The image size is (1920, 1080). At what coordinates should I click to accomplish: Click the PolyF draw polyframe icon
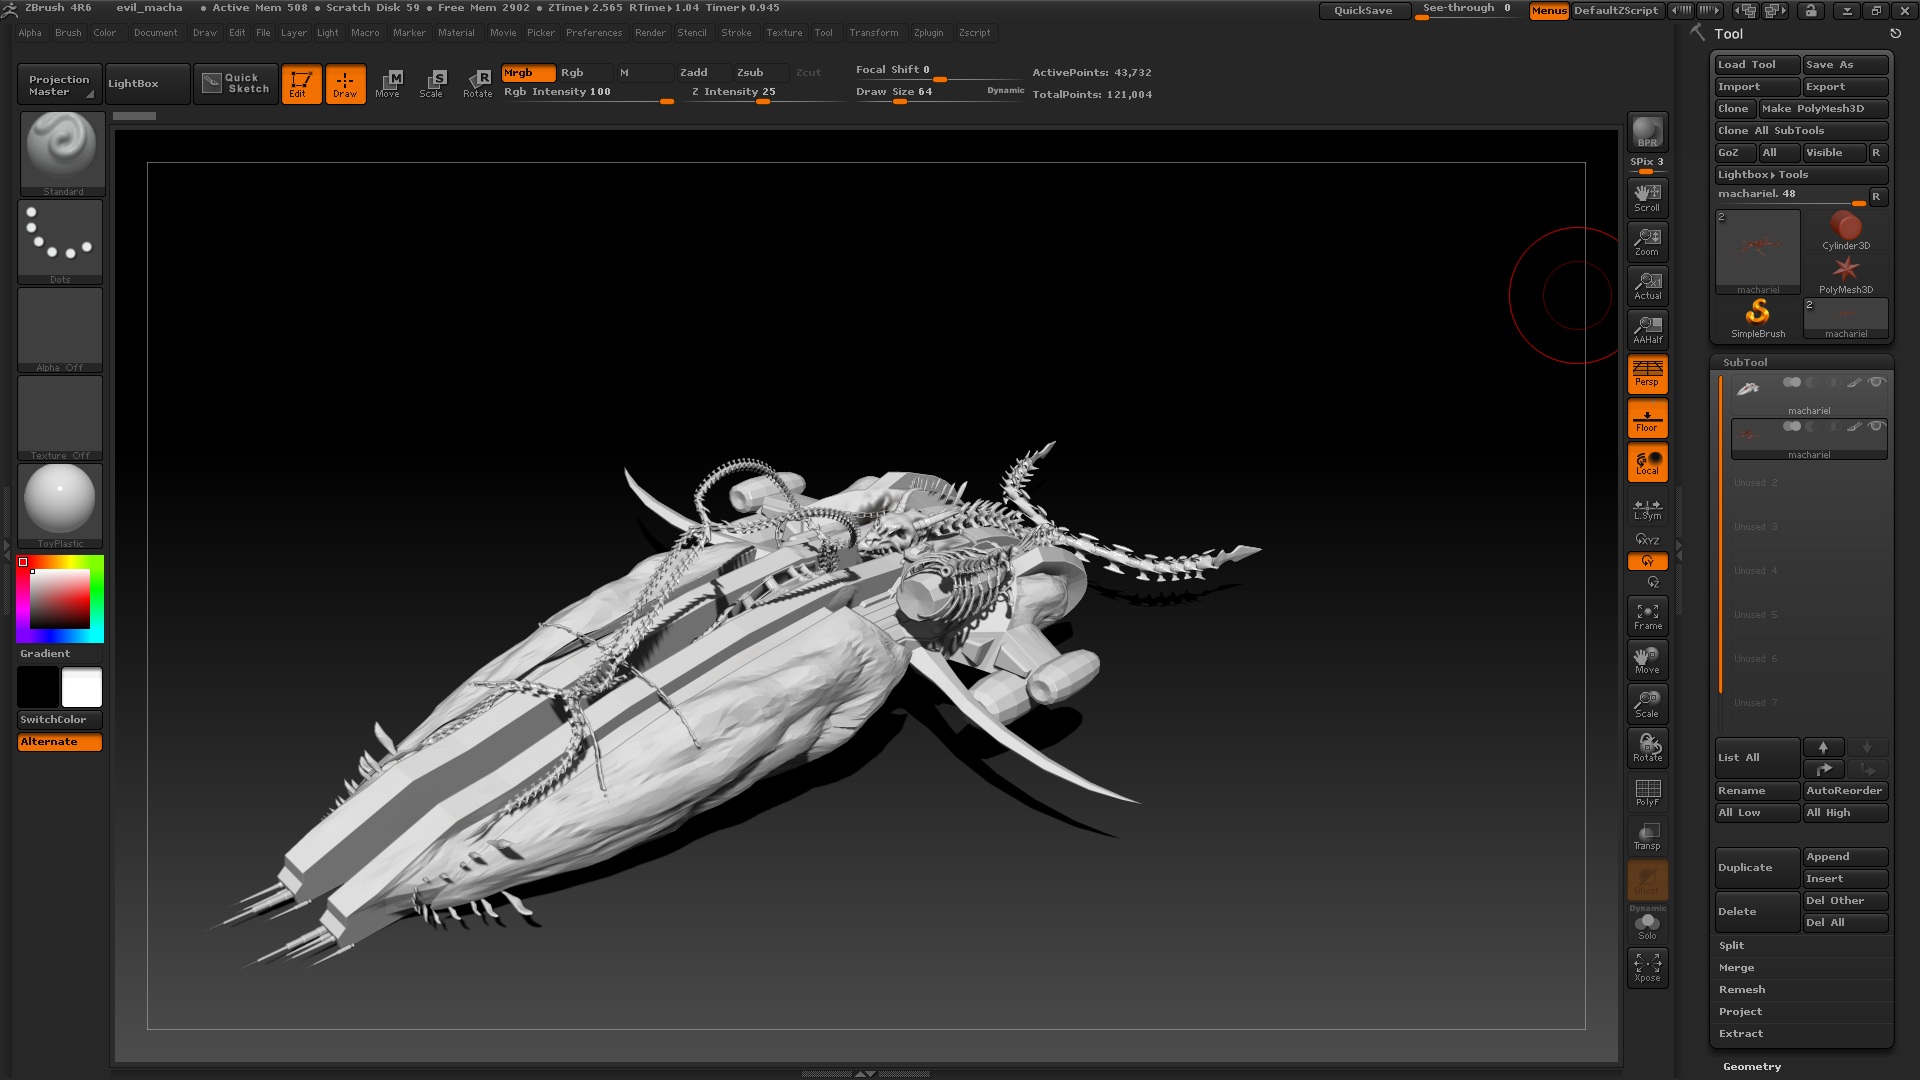click(x=1647, y=792)
